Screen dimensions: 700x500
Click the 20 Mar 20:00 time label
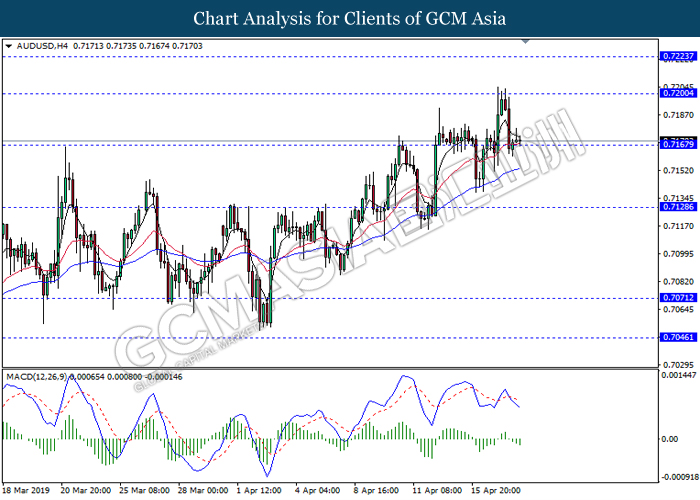[86, 491]
